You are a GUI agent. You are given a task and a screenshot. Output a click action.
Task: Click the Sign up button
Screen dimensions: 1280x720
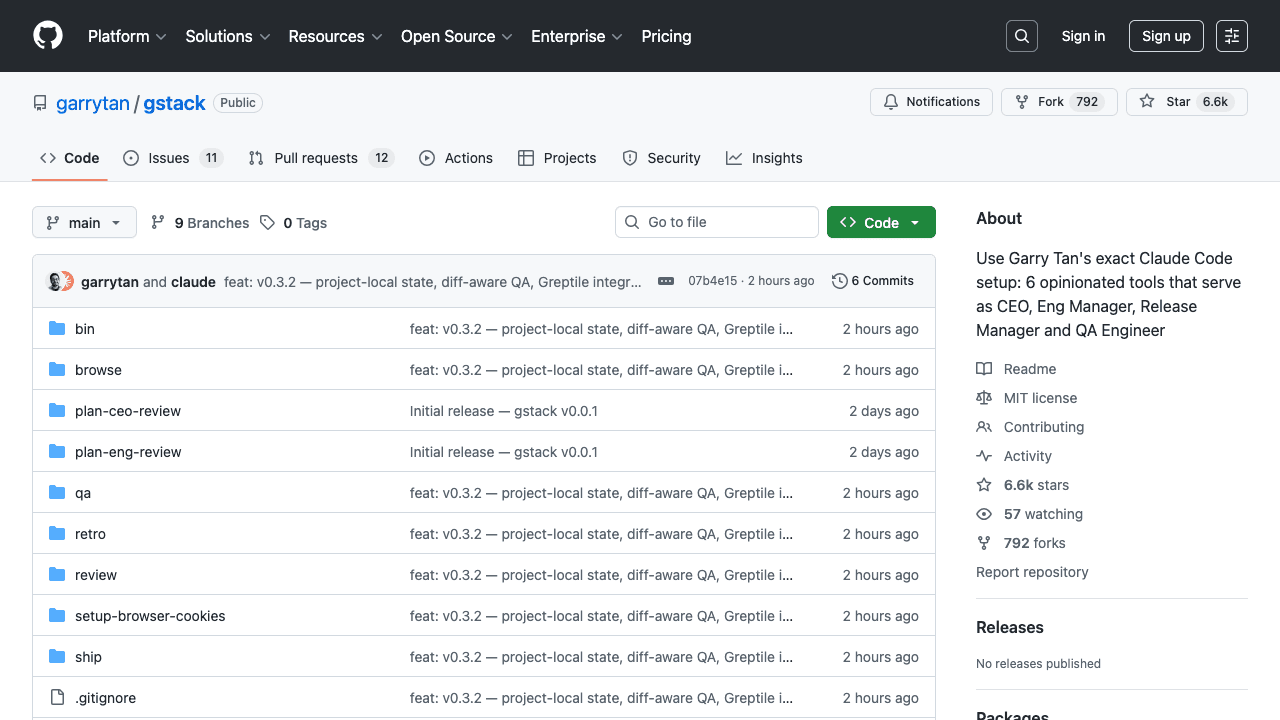point(1166,35)
